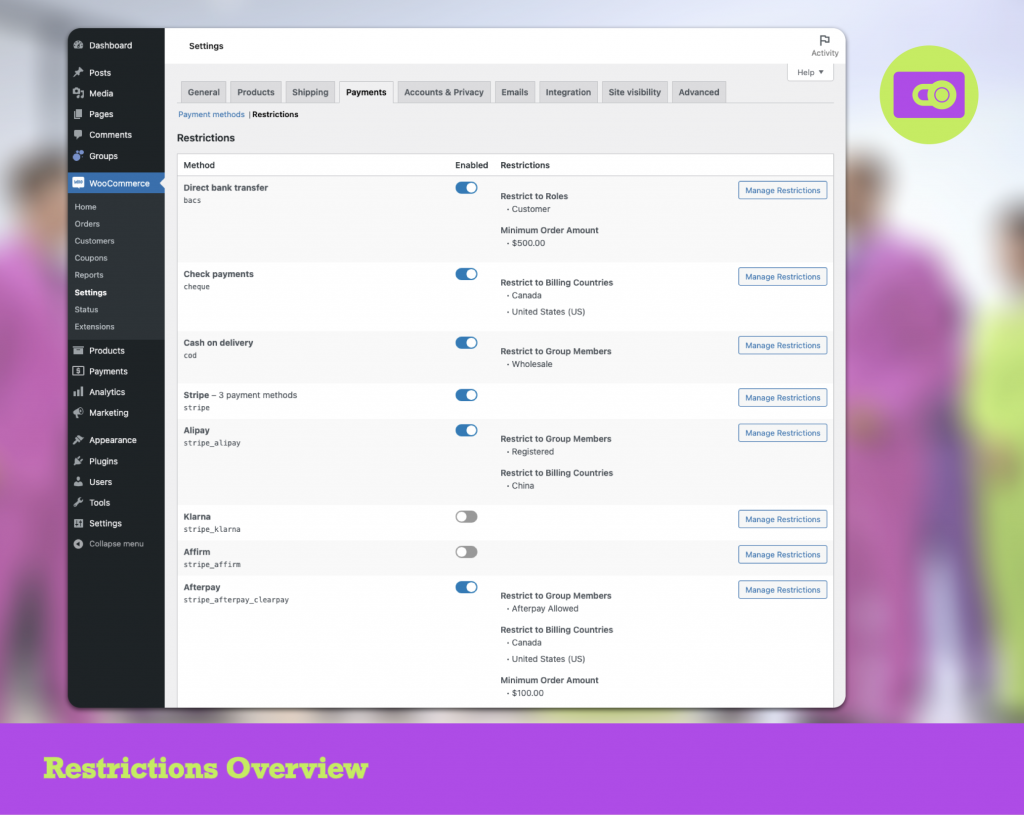This screenshot has width=1024, height=815.
Task: Enable the Affirm toggle
Action: [466, 552]
